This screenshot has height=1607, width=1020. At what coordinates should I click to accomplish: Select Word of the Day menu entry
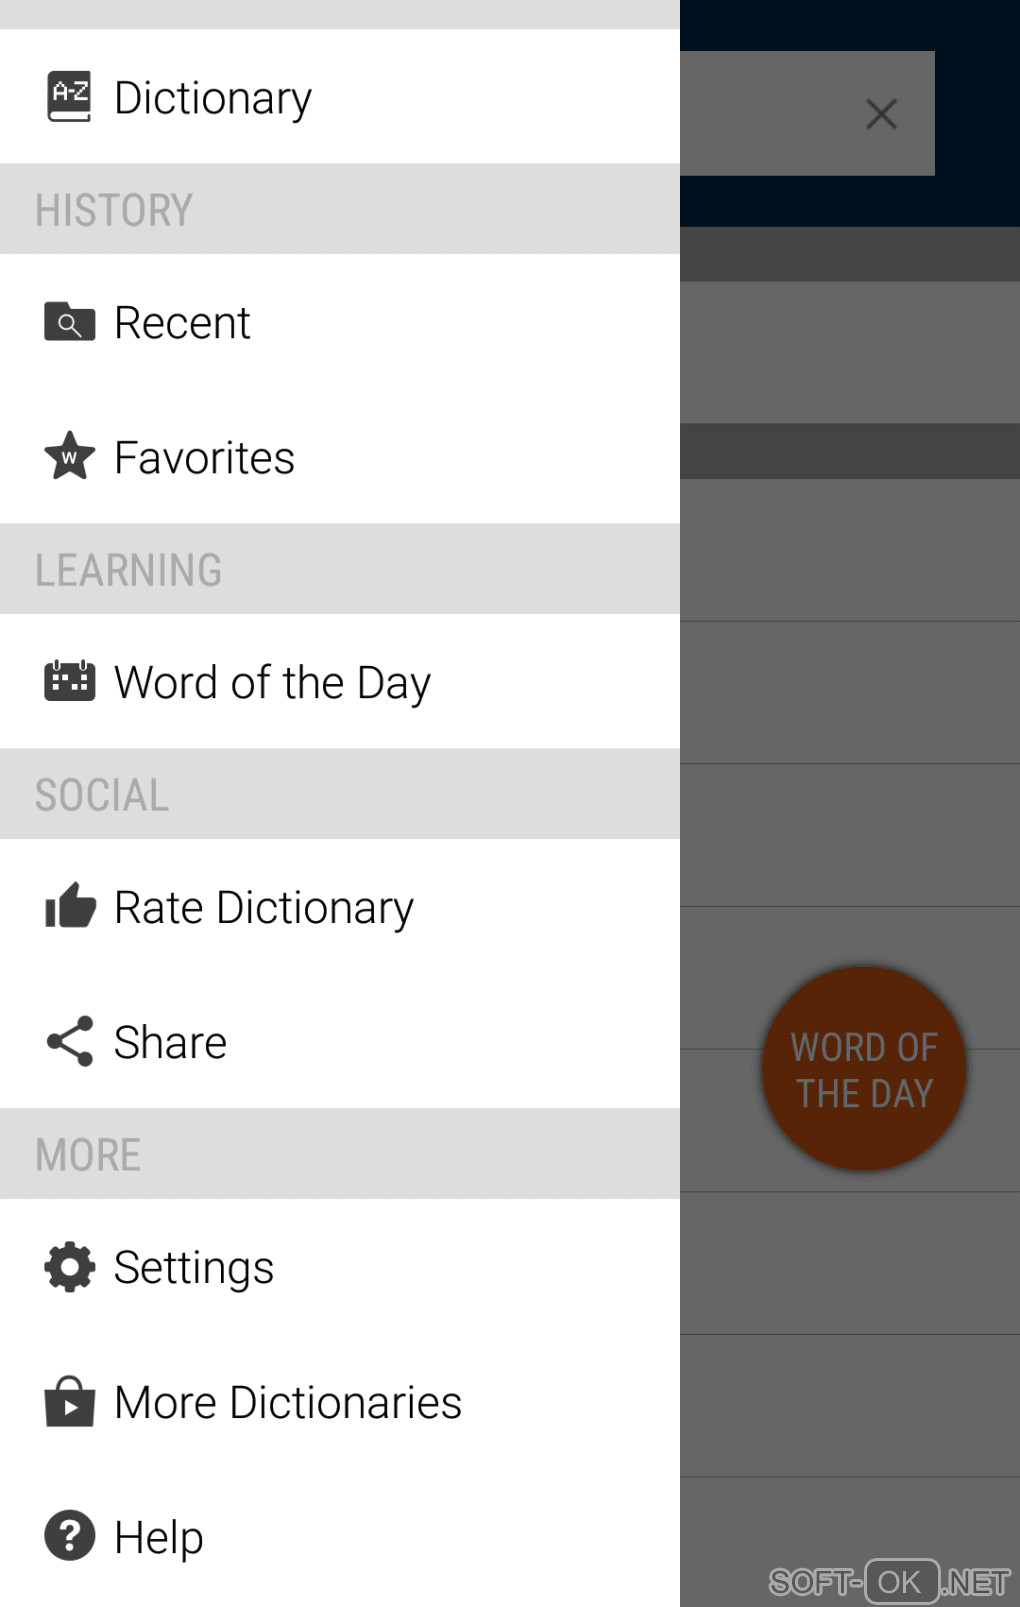click(272, 683)
